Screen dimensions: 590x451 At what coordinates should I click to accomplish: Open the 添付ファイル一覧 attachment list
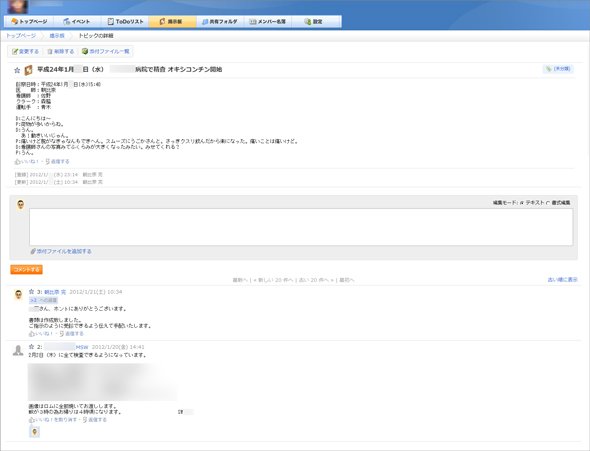coord(106,52)
